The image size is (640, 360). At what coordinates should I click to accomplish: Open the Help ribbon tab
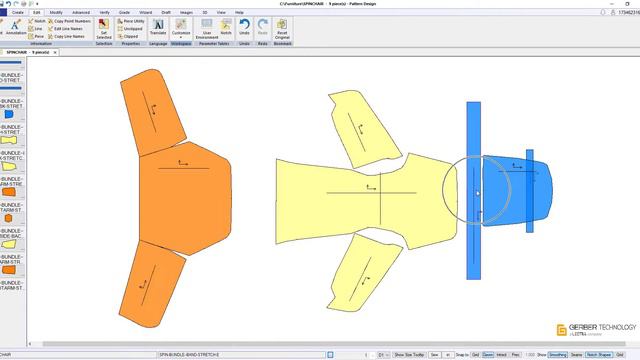pyautogui.click(x=239, y=13)
